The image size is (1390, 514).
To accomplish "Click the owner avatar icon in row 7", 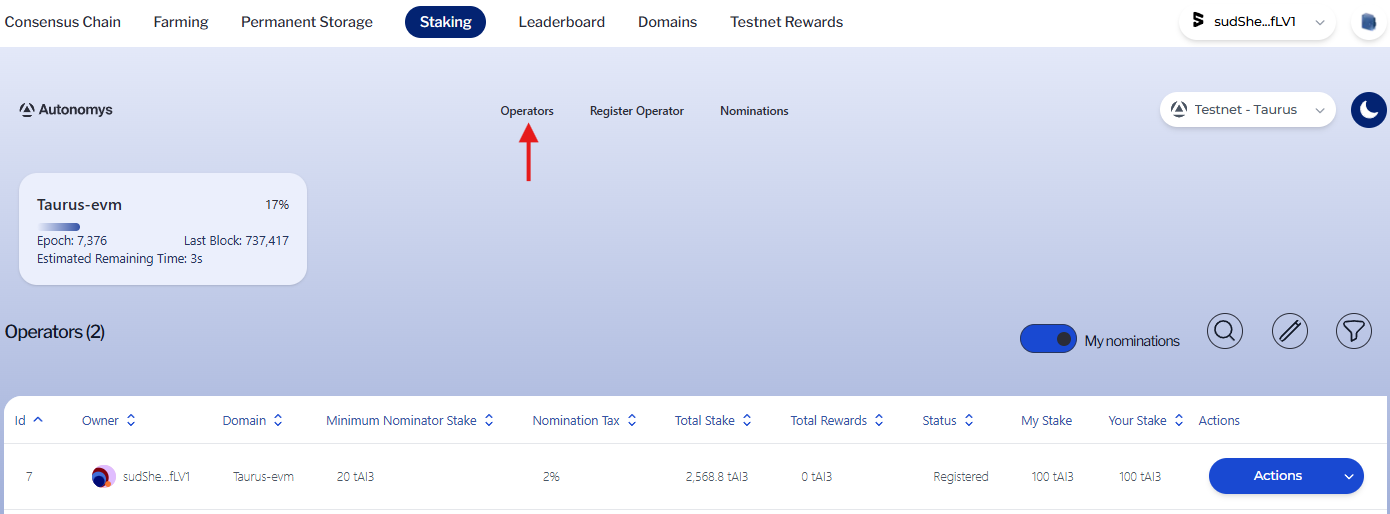I will (x=103, y=477).
